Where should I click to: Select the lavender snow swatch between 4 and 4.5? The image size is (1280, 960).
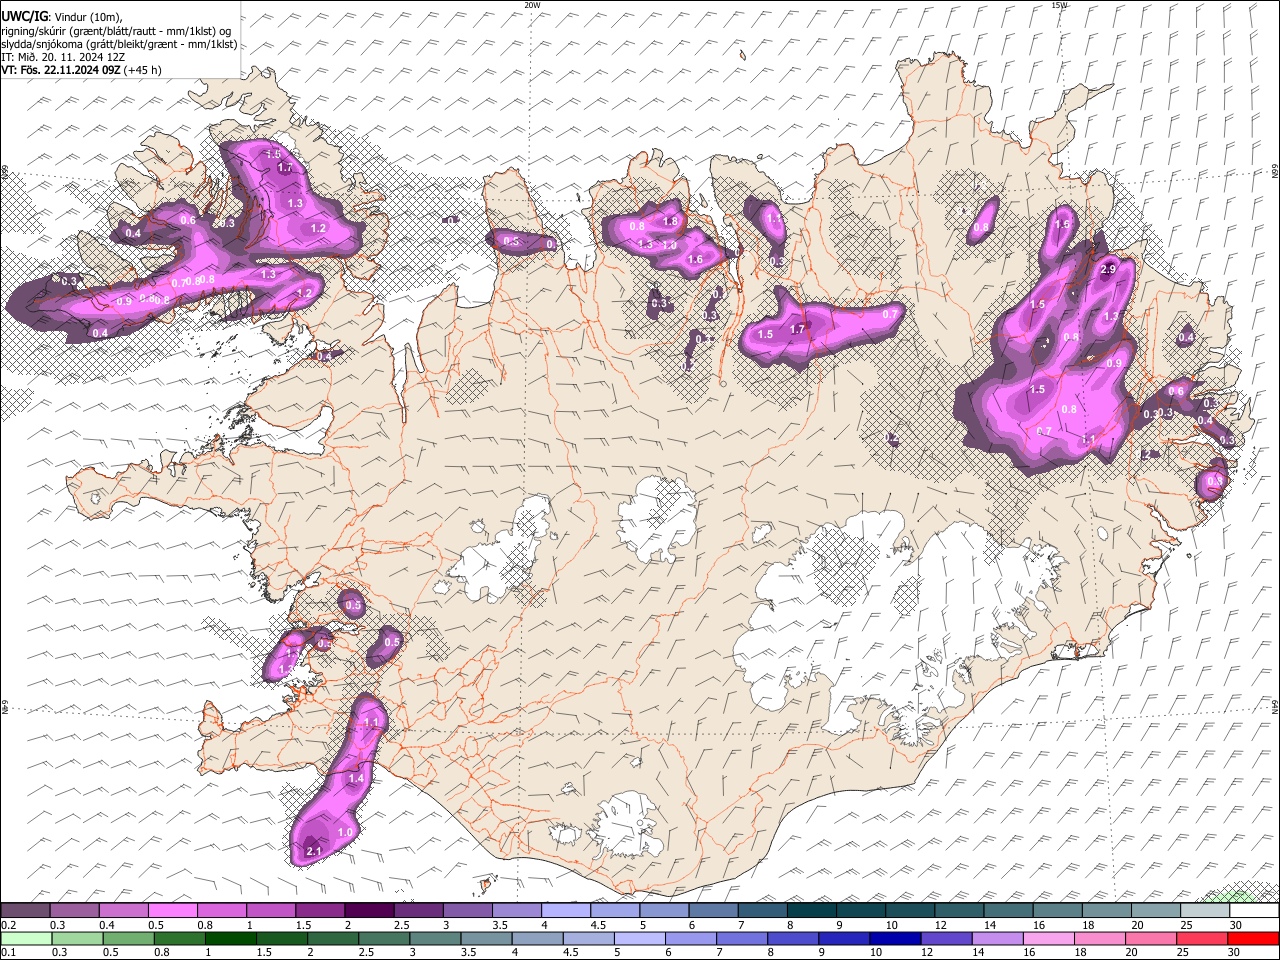pos(566,911)
